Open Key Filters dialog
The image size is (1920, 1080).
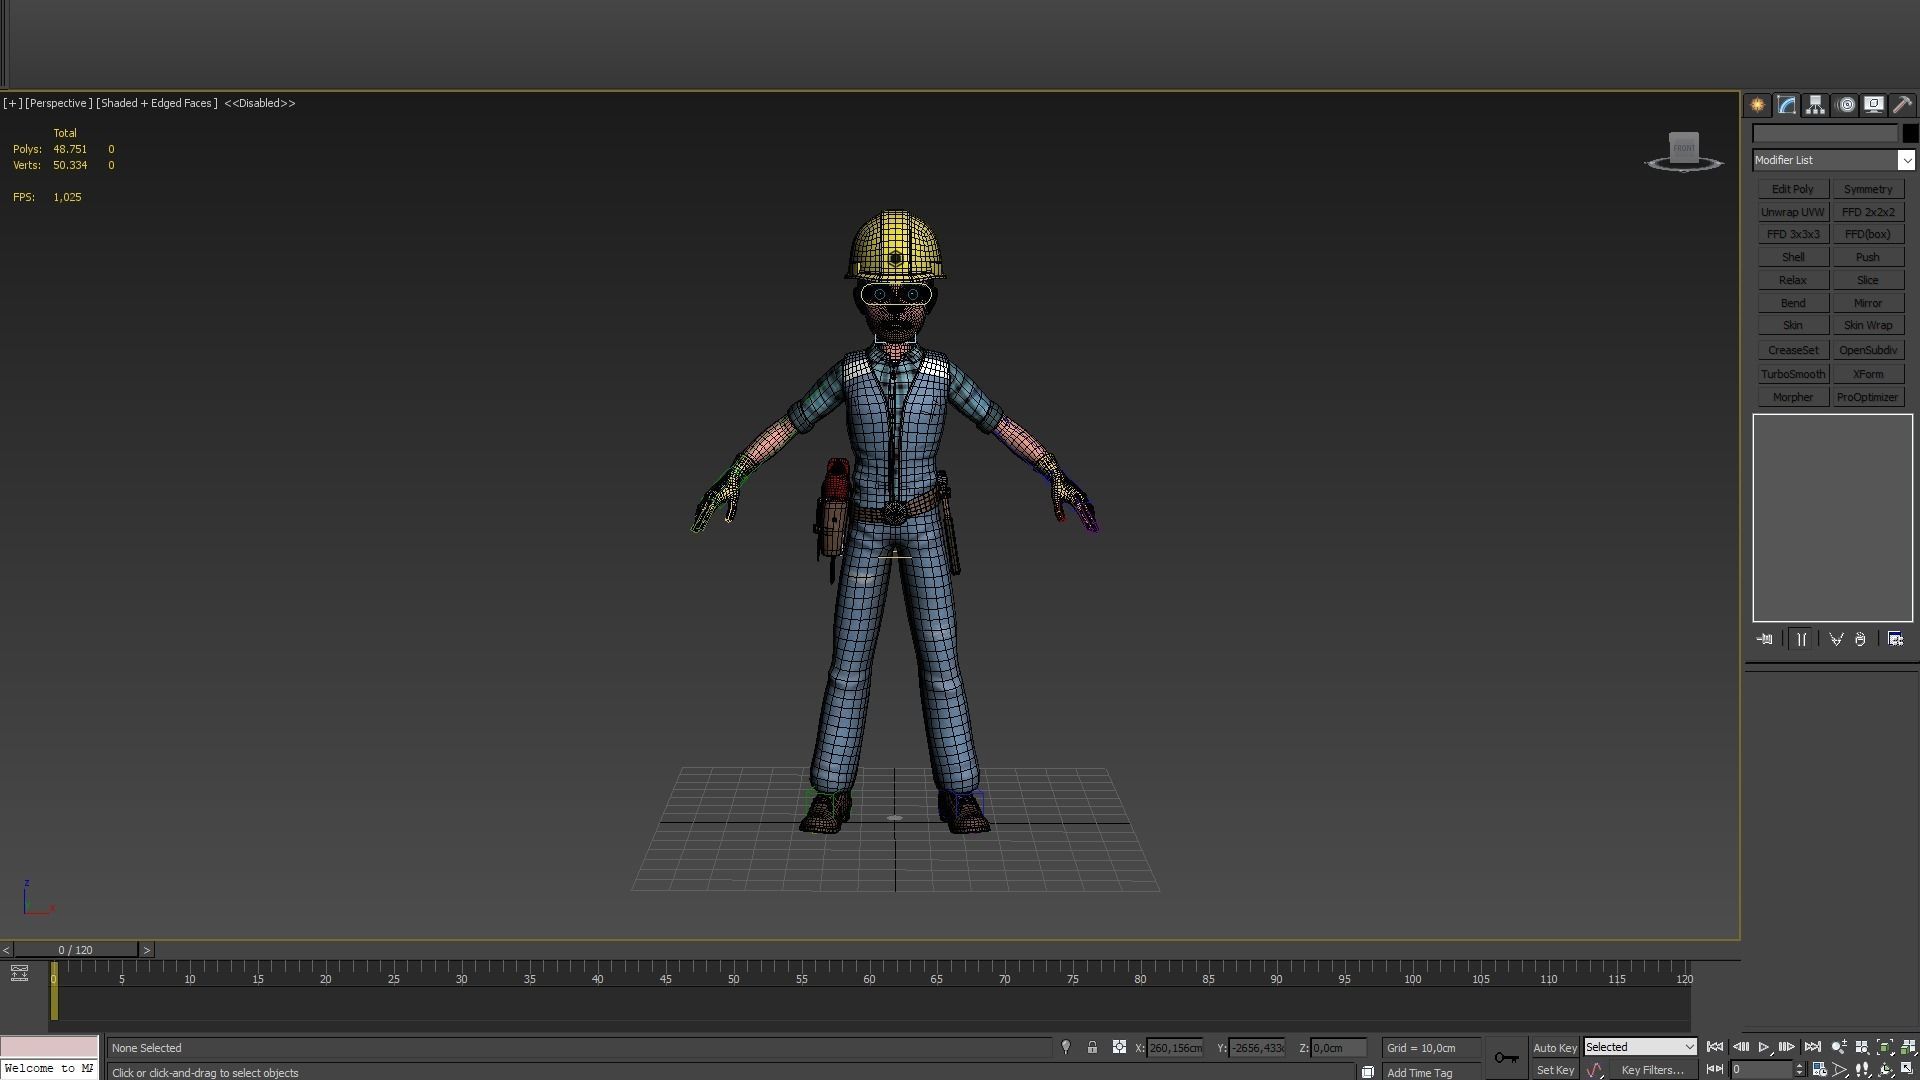click(1653, 1070)
